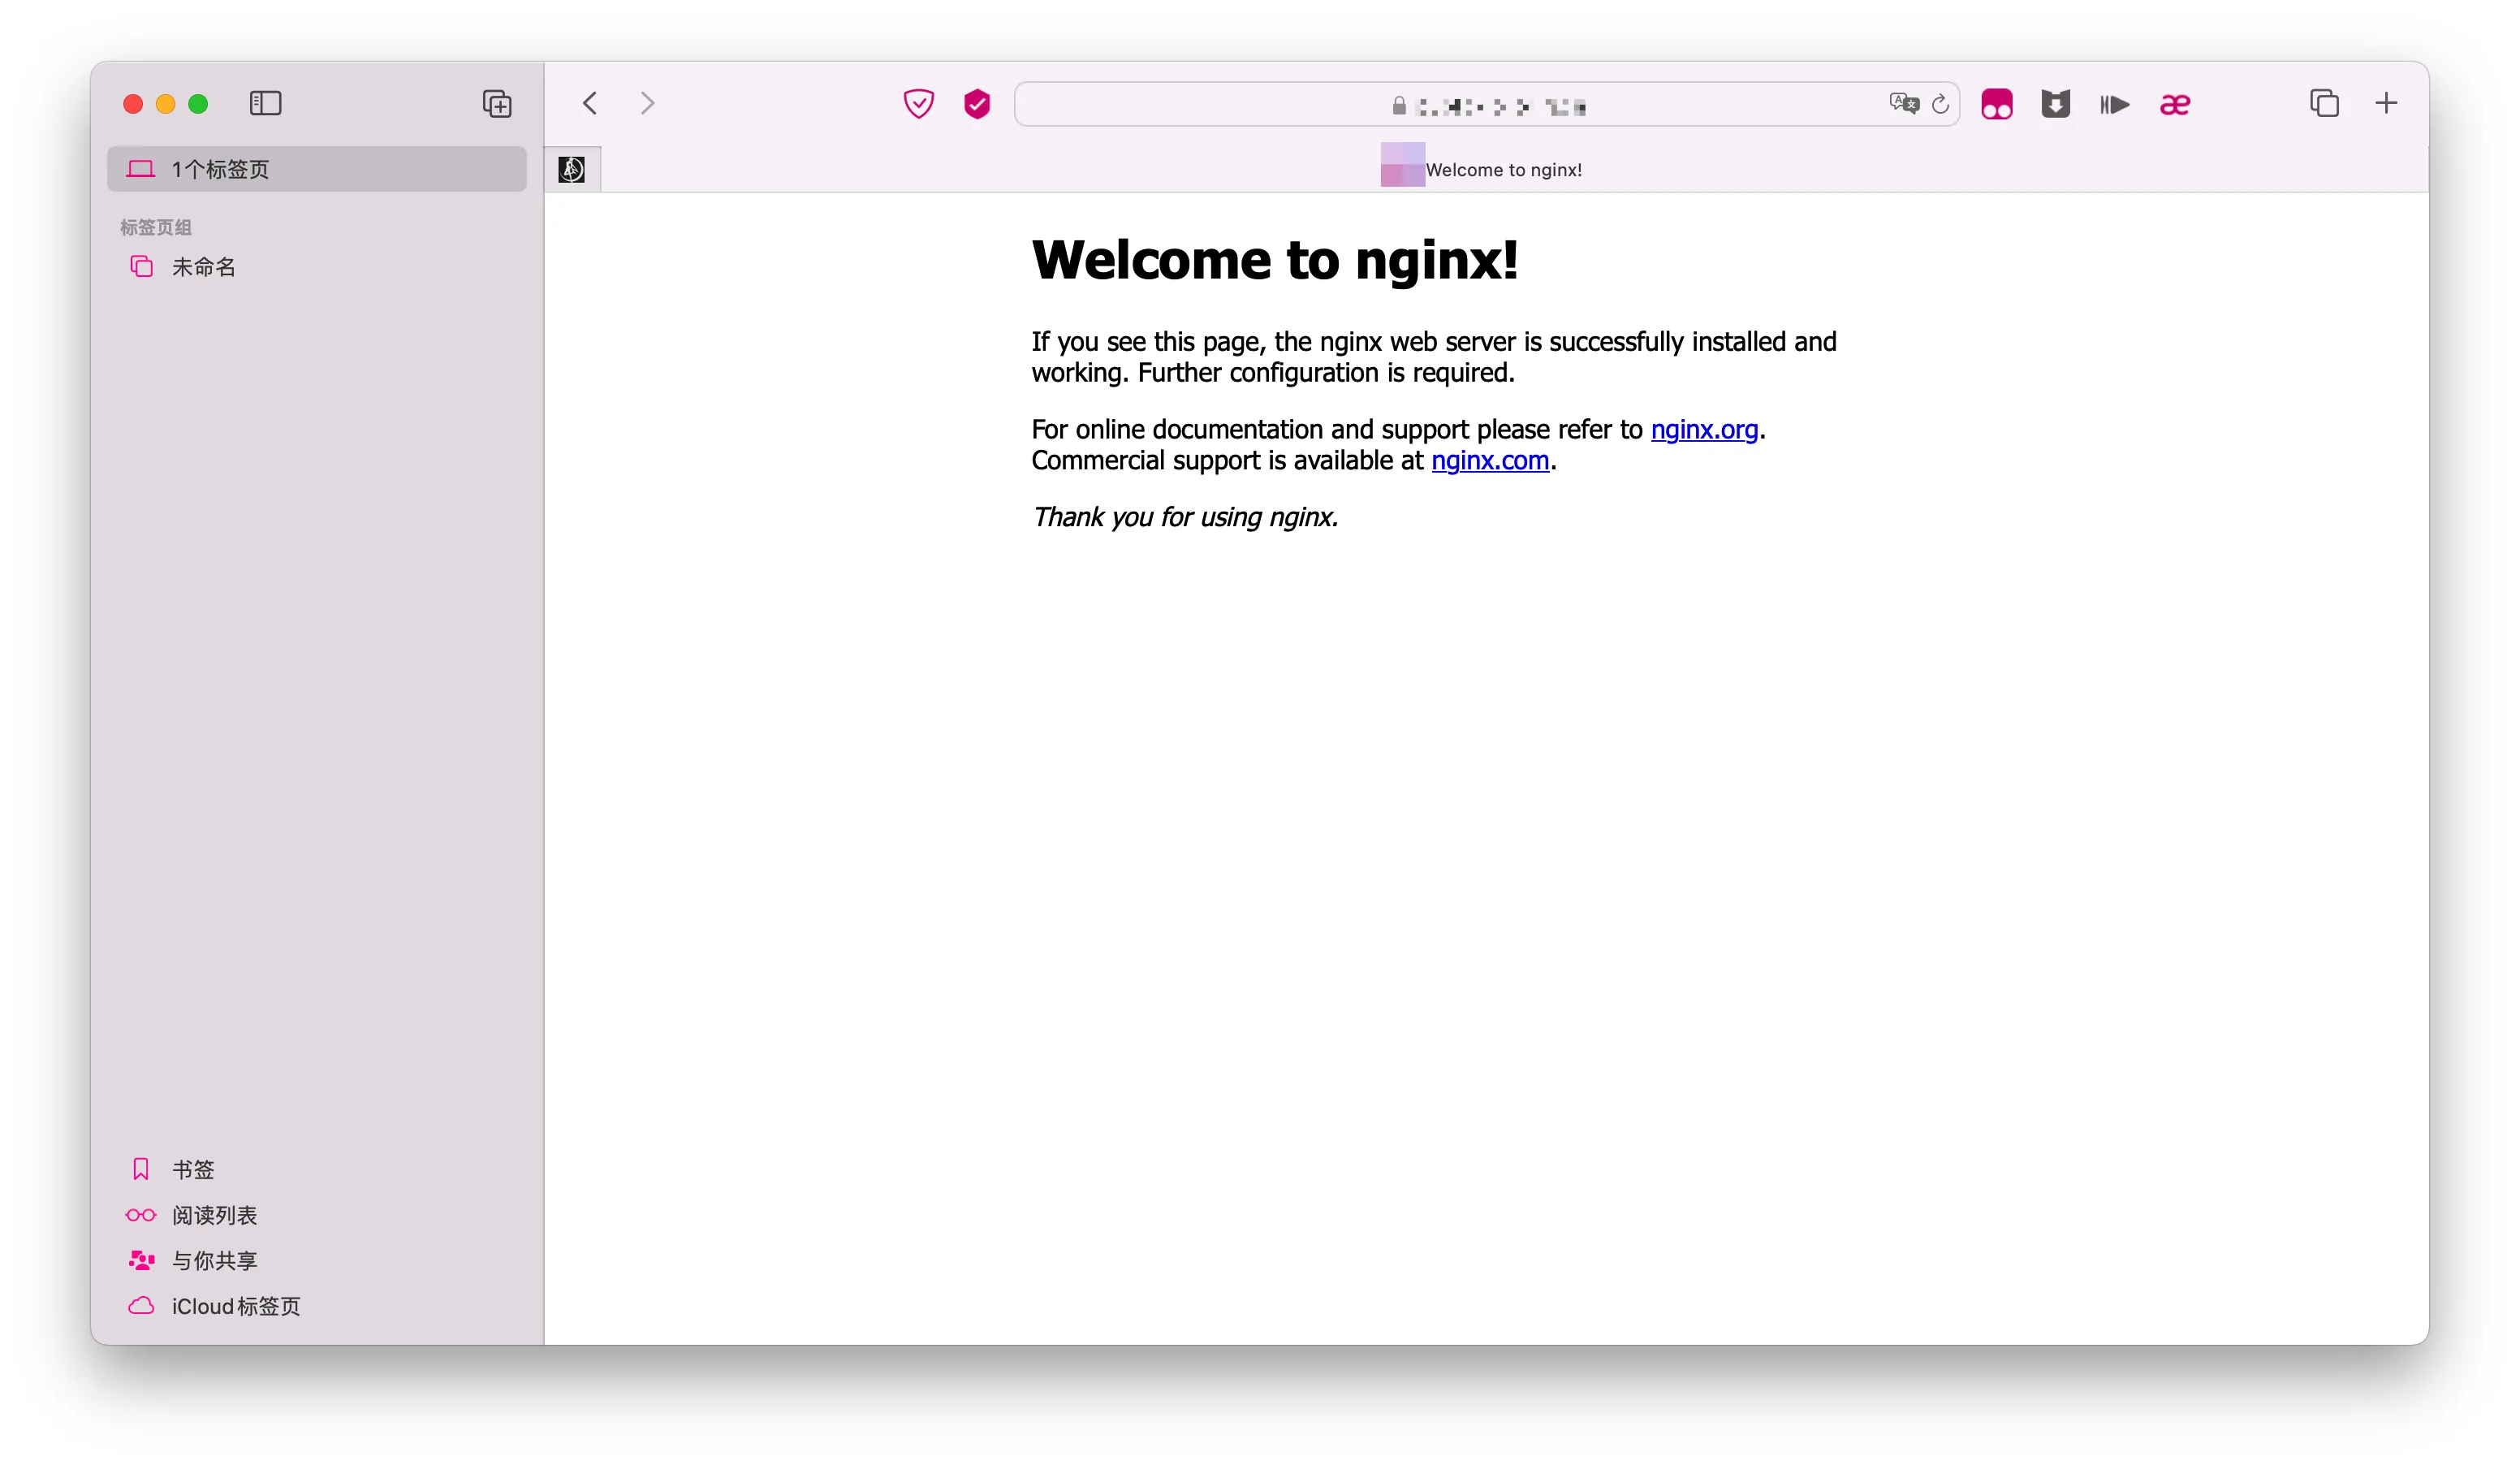Click the lock icon in address bar
2520x1465 pixels.
coord(1398,105)
